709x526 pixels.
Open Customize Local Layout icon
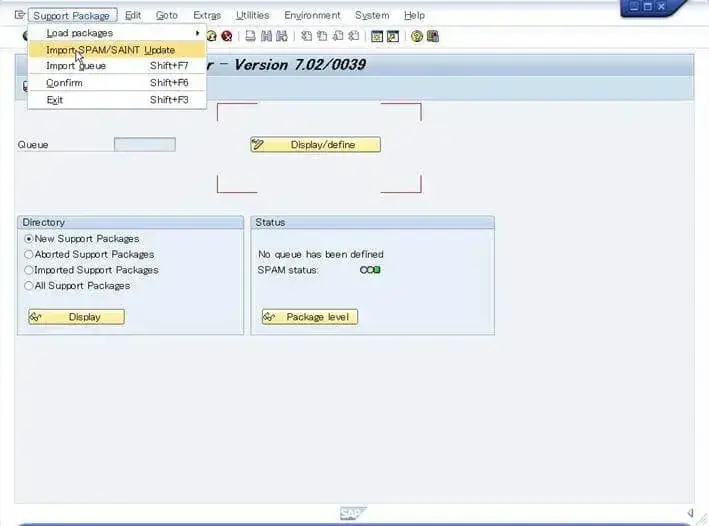pos(433,36)
